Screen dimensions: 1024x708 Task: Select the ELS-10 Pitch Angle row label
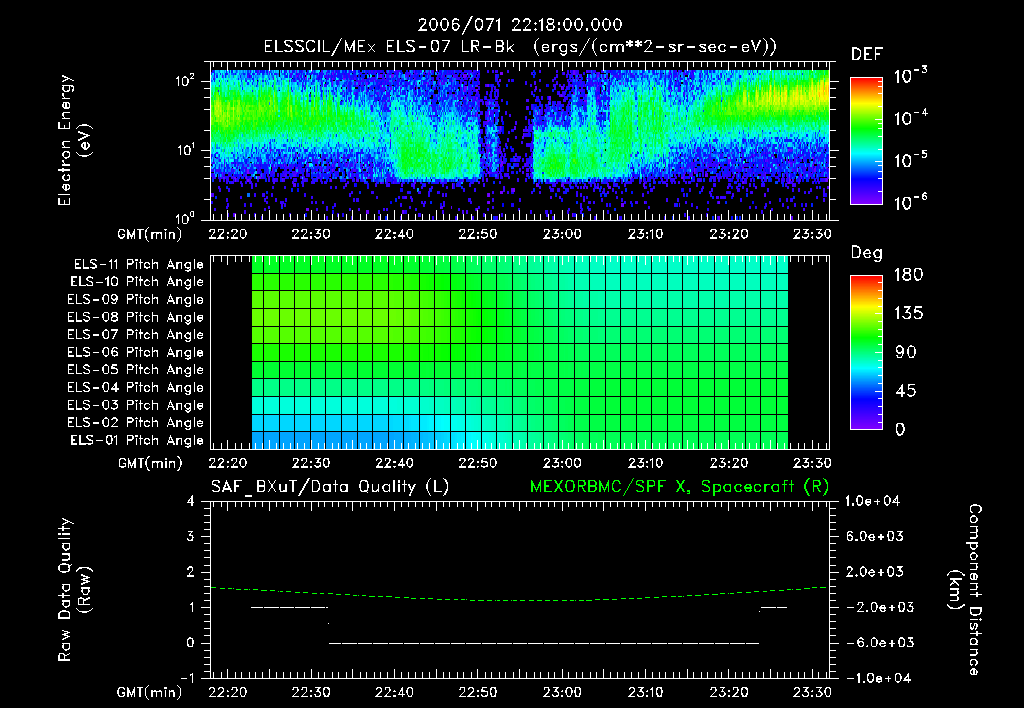(x=137, y=282)
